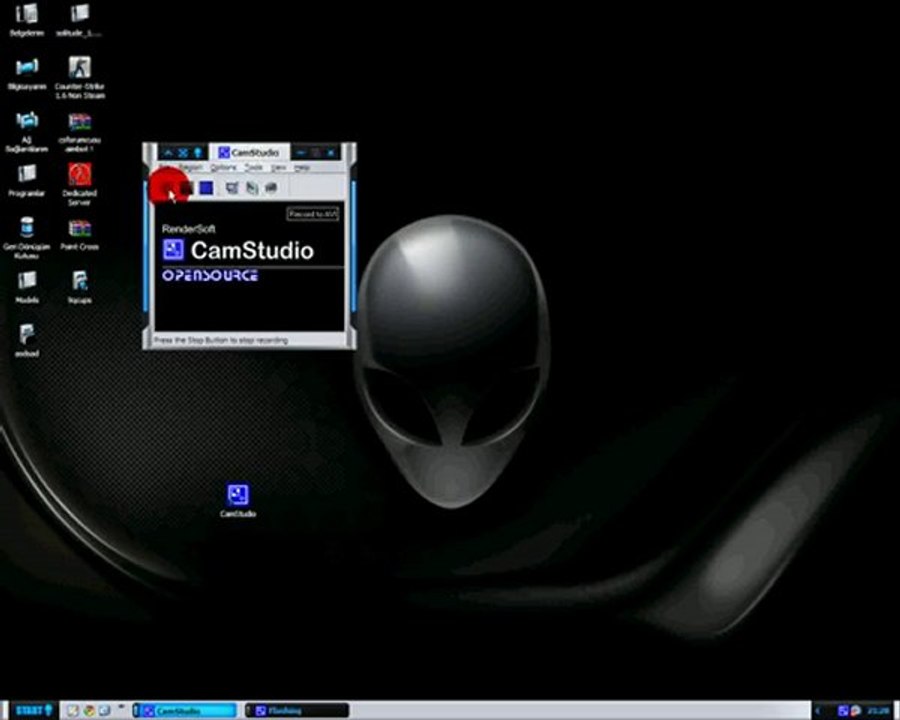Select the Dedicated Server desktop icon
The height and width of the screenshot is (720, 900).
(80, 175)
